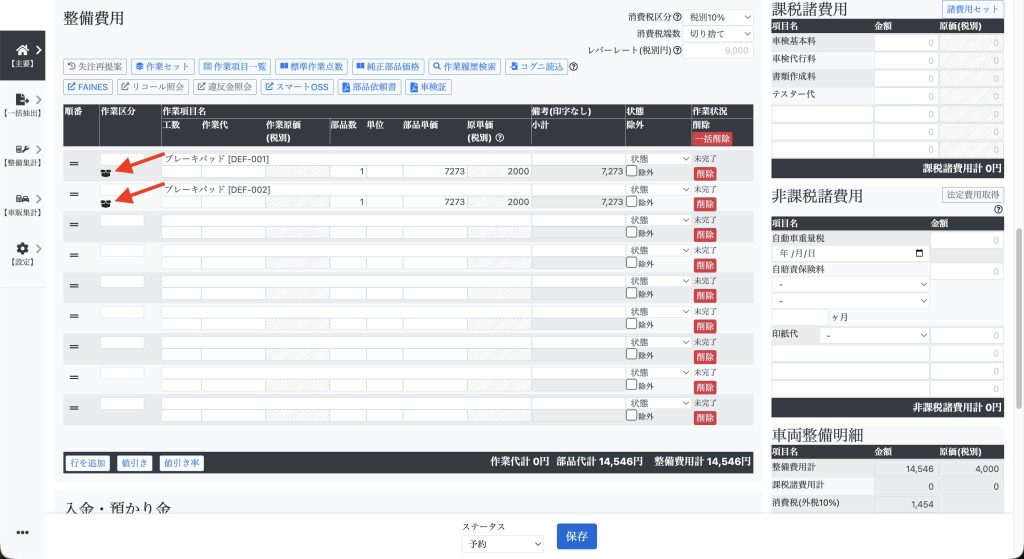
Task: Open 車検証 PDF button
Action: coord(428,87)
